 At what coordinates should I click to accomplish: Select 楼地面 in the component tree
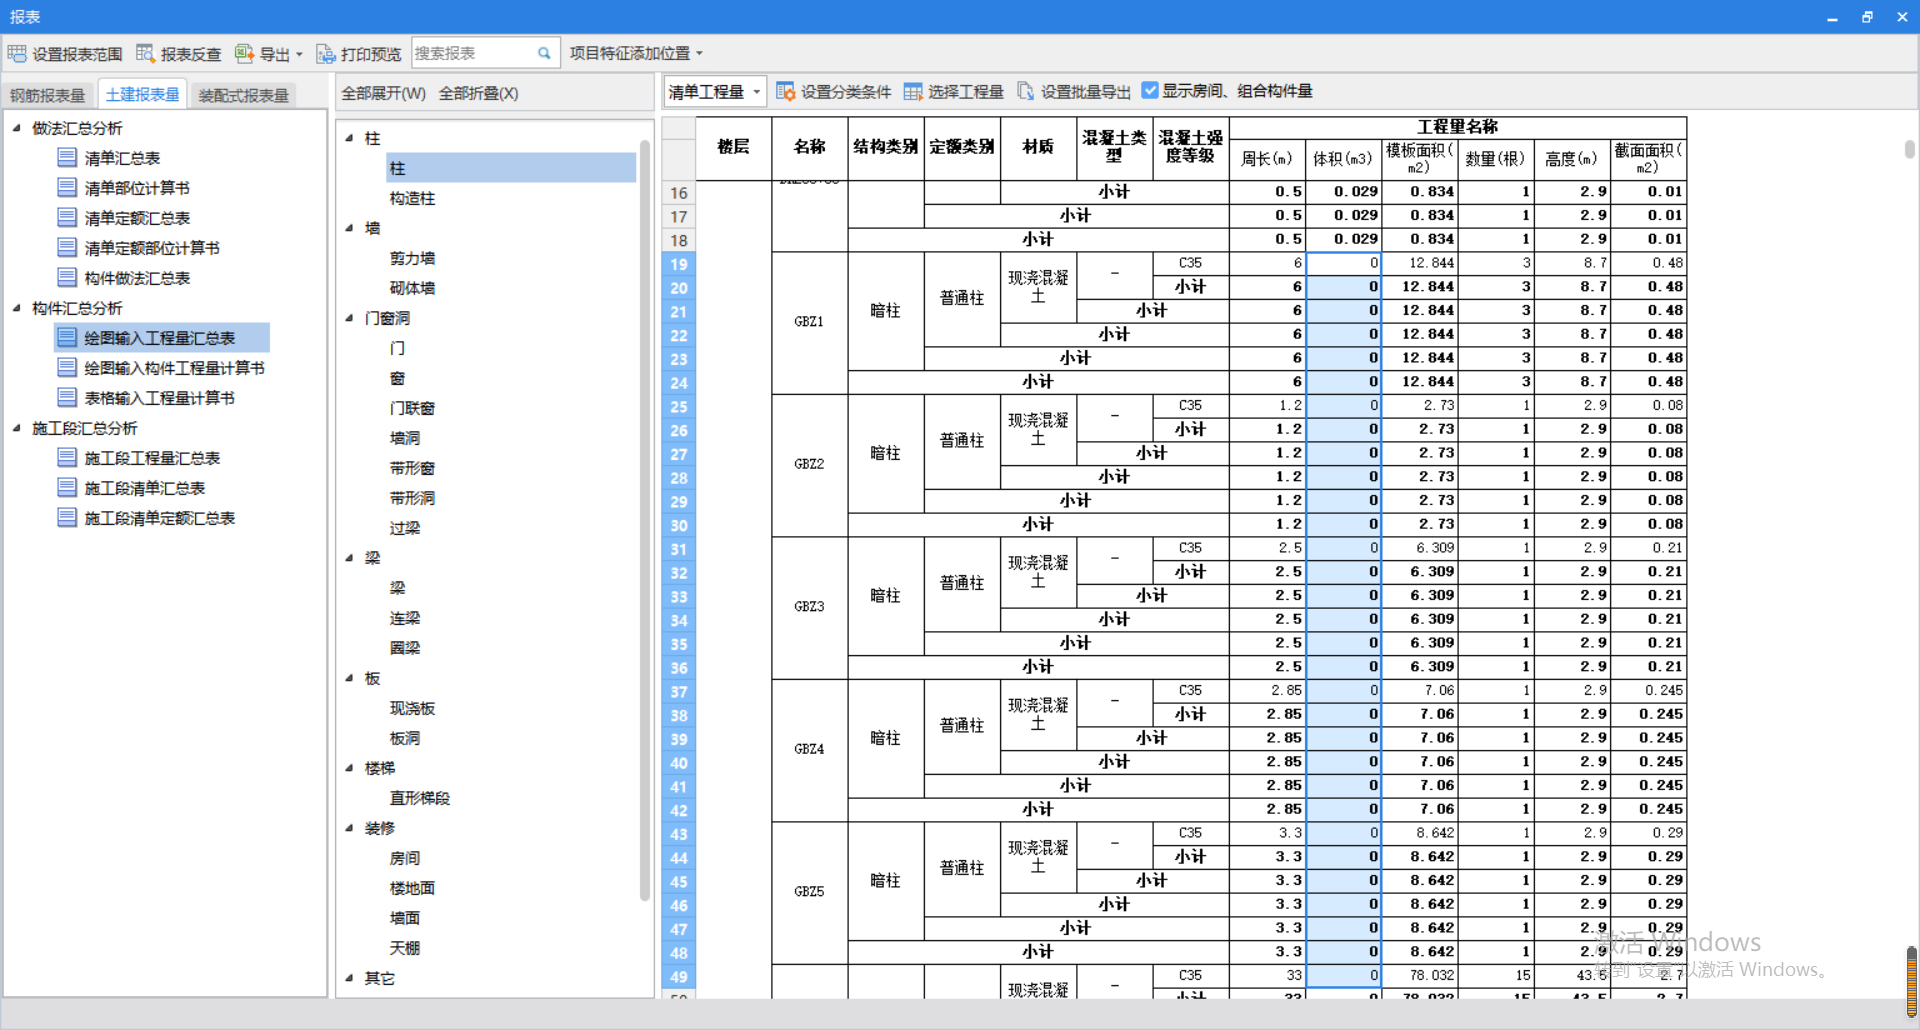(x=412, y=888)
